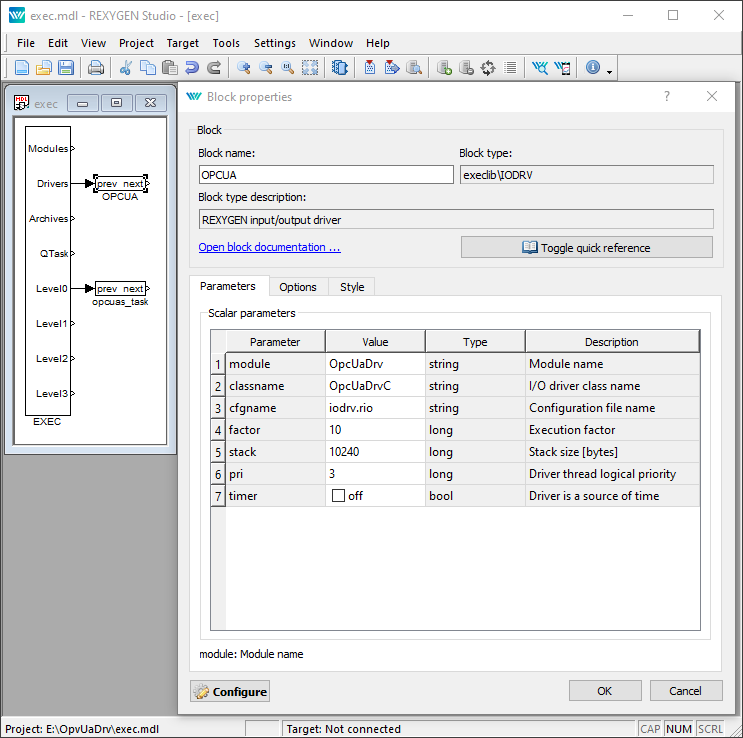Click the blue info icon in toolbar

pos(592,68)
